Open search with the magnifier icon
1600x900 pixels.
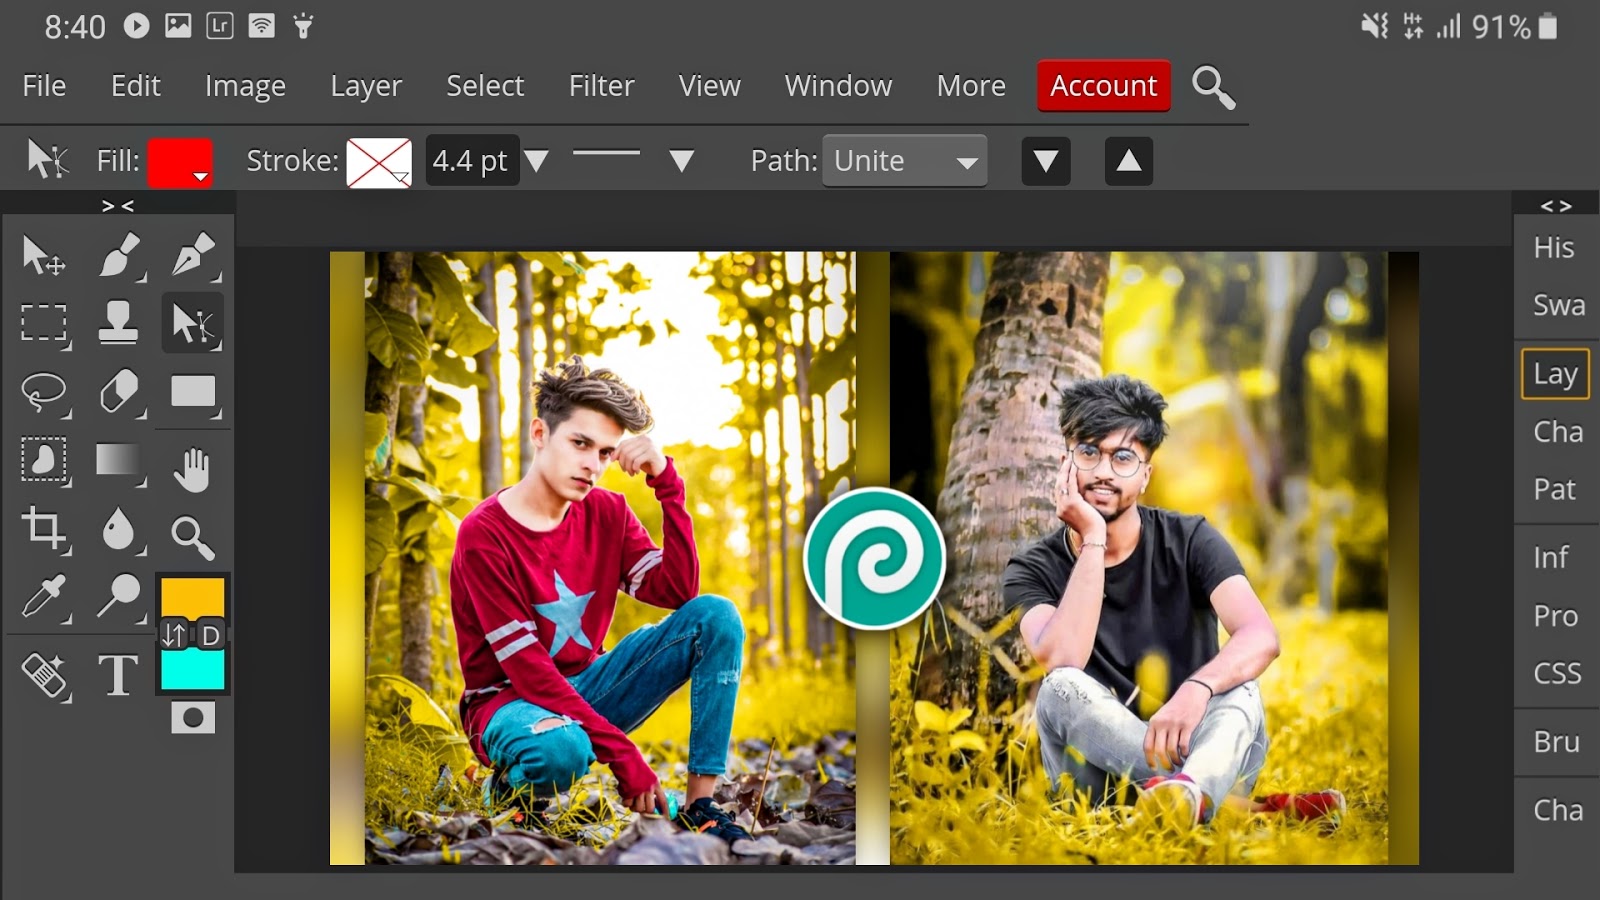(x=1213, y=87)
